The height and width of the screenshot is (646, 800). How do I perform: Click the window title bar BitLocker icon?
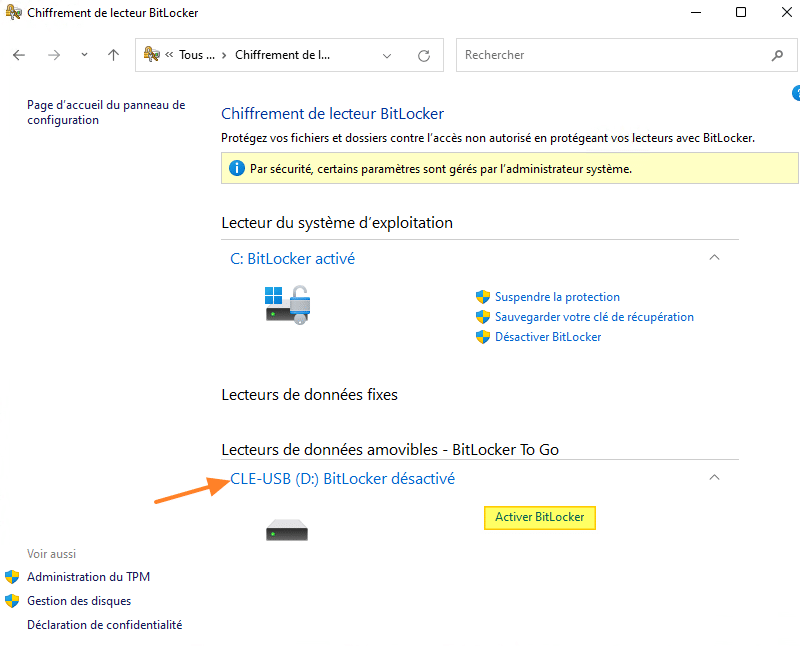click(x=13, y=12)
